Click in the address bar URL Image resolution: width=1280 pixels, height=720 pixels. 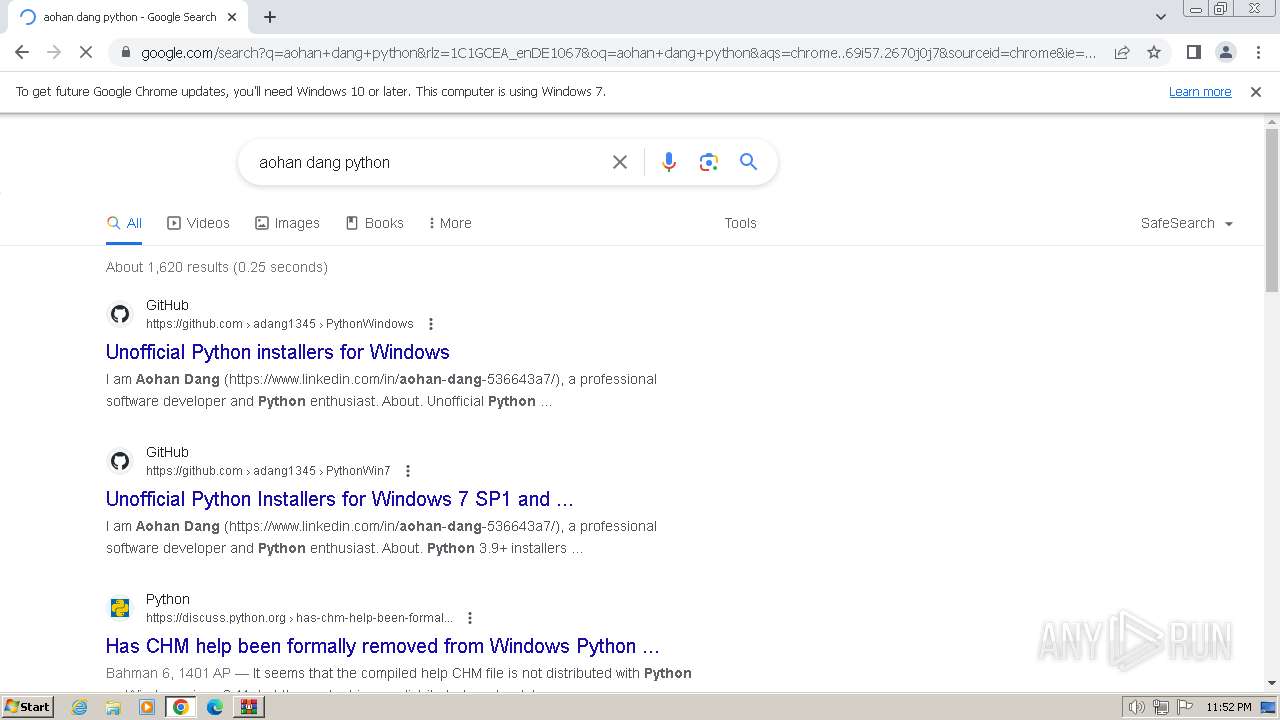(x=618, y=52)
